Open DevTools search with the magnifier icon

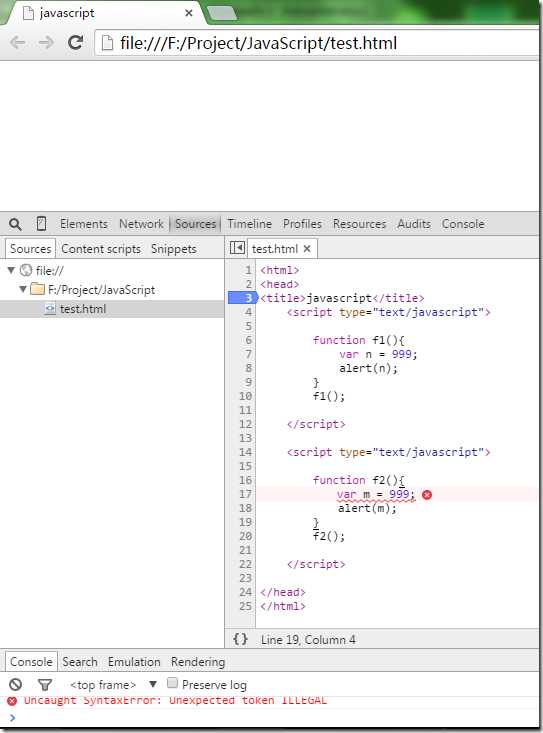pos(15,224)
